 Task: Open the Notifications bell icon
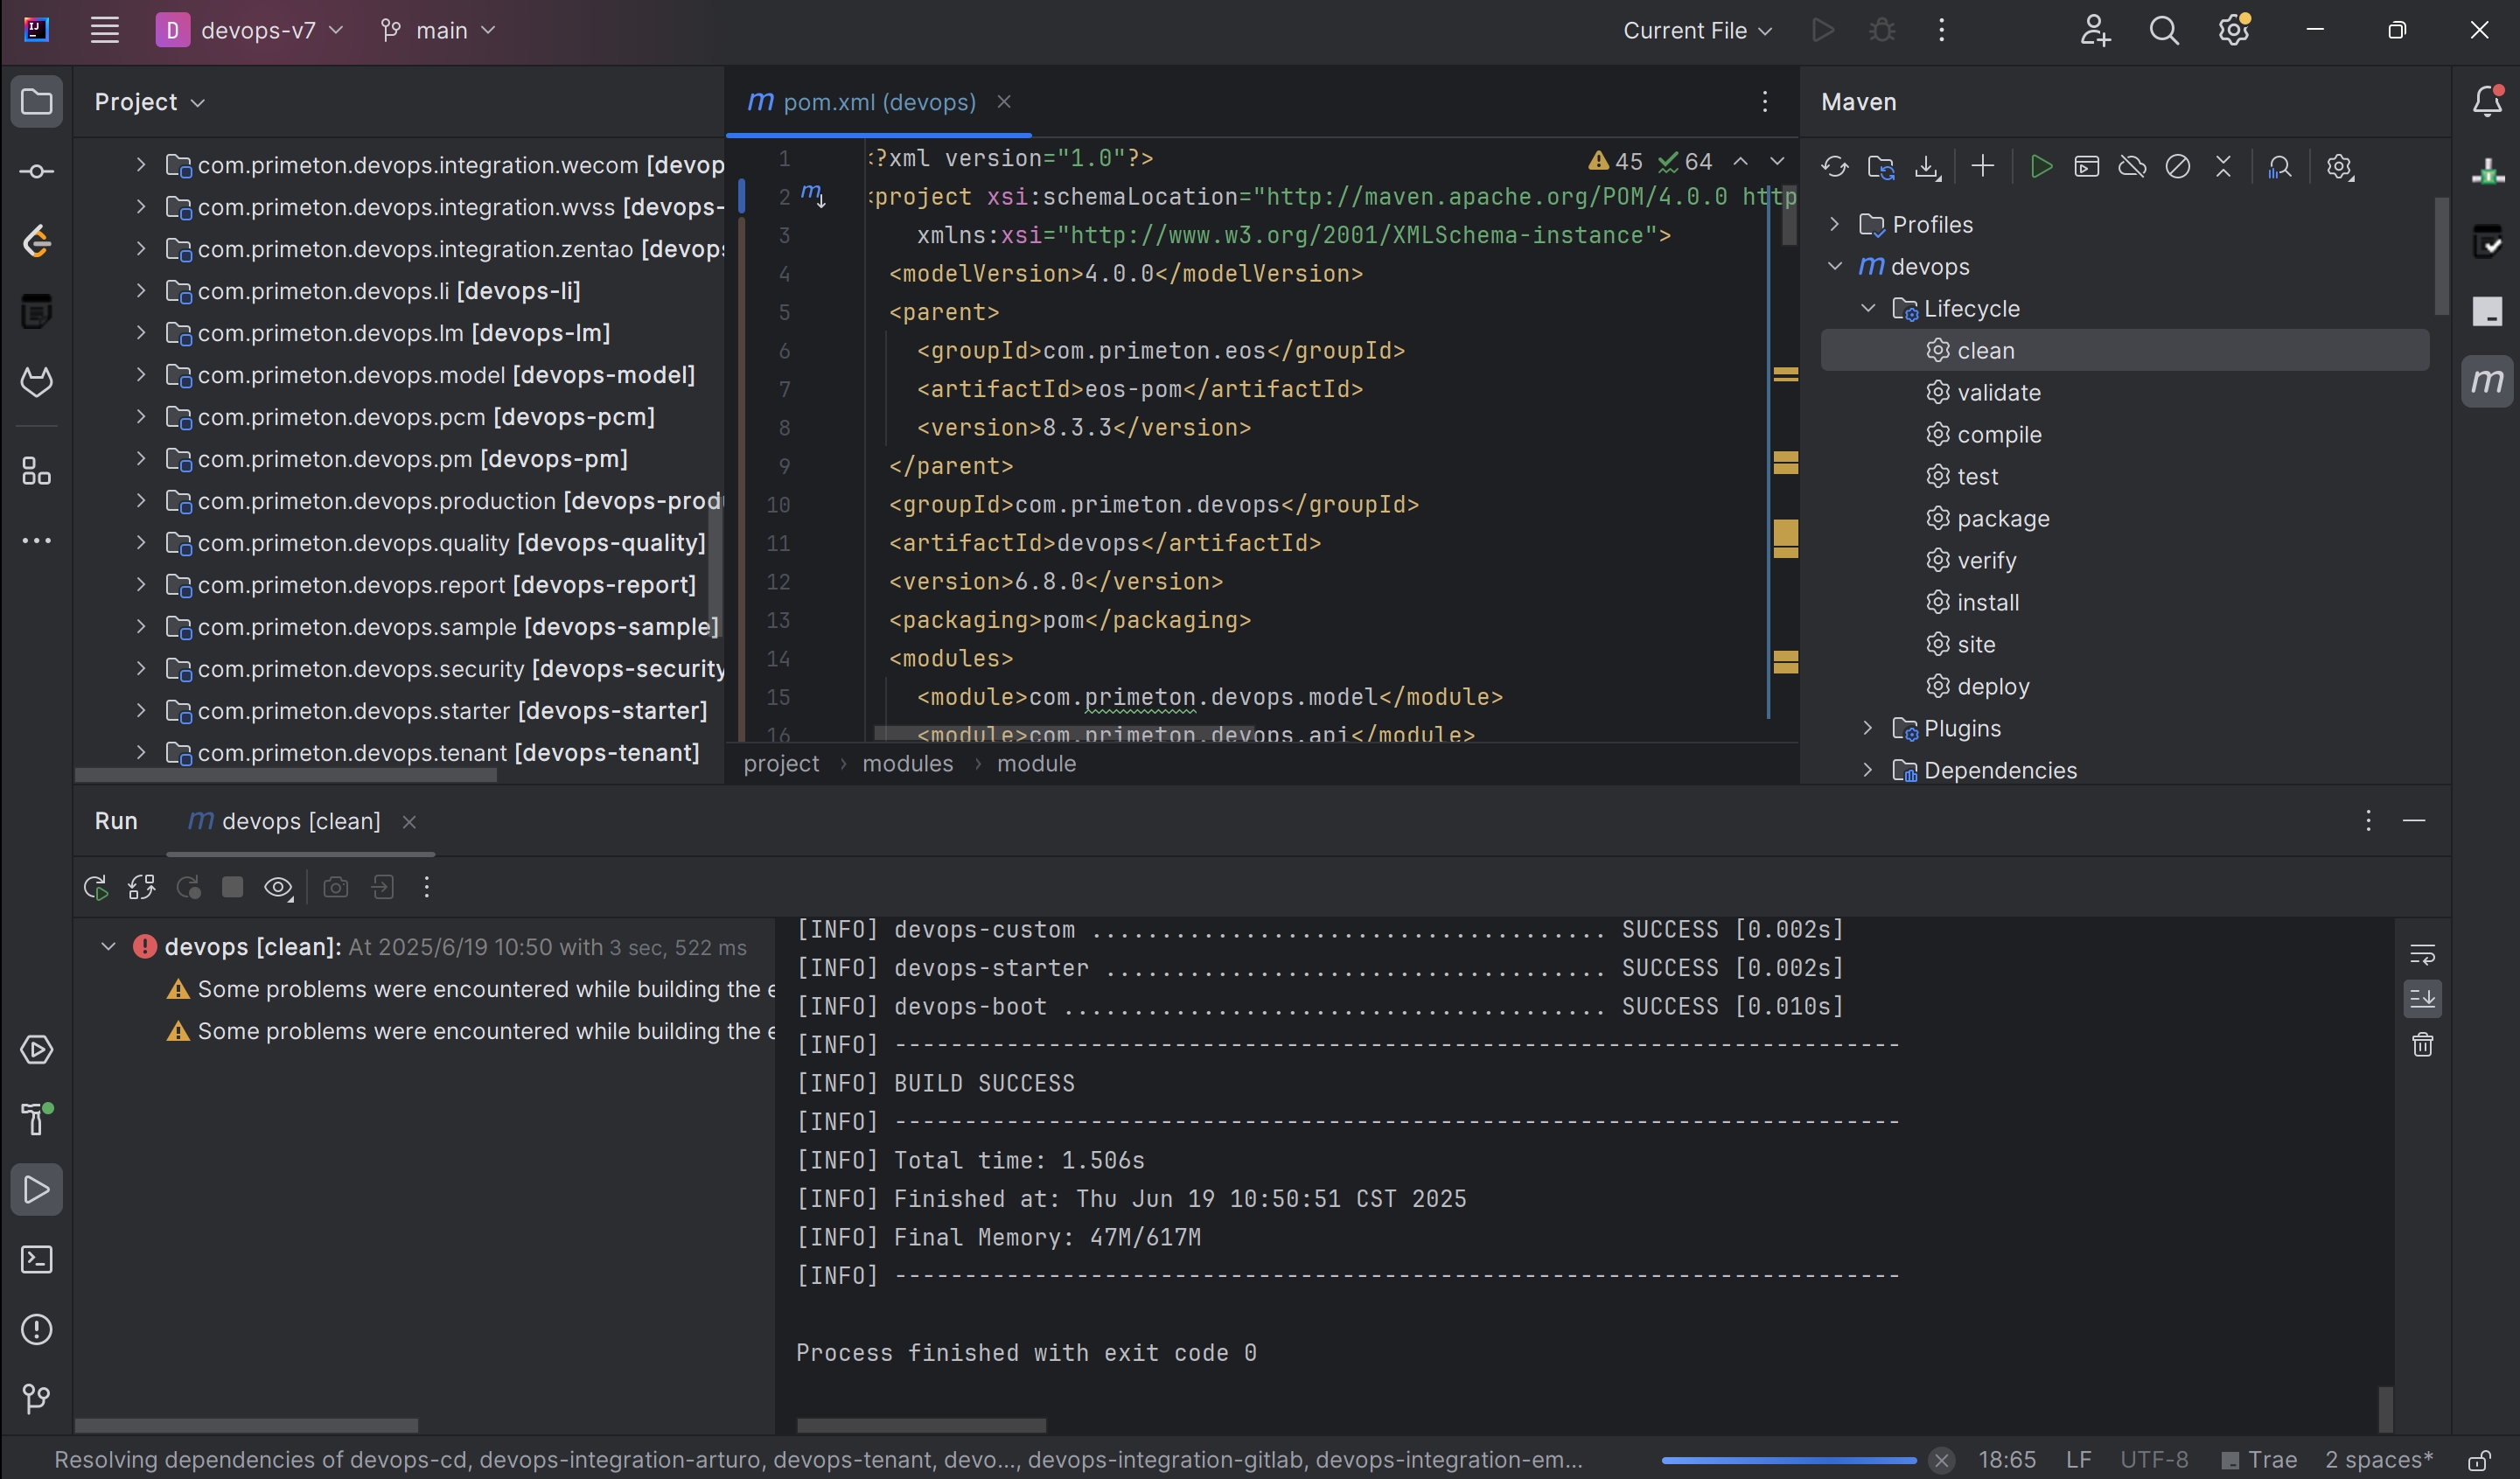[x=2487, y=101]
